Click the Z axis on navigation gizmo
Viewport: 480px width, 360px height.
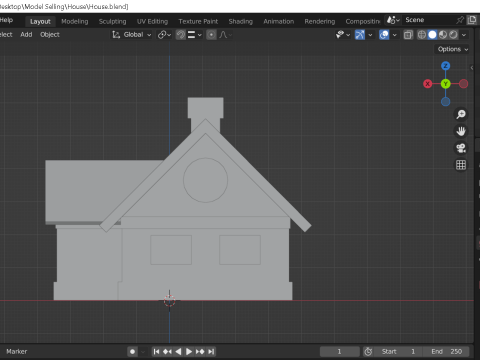446,66
